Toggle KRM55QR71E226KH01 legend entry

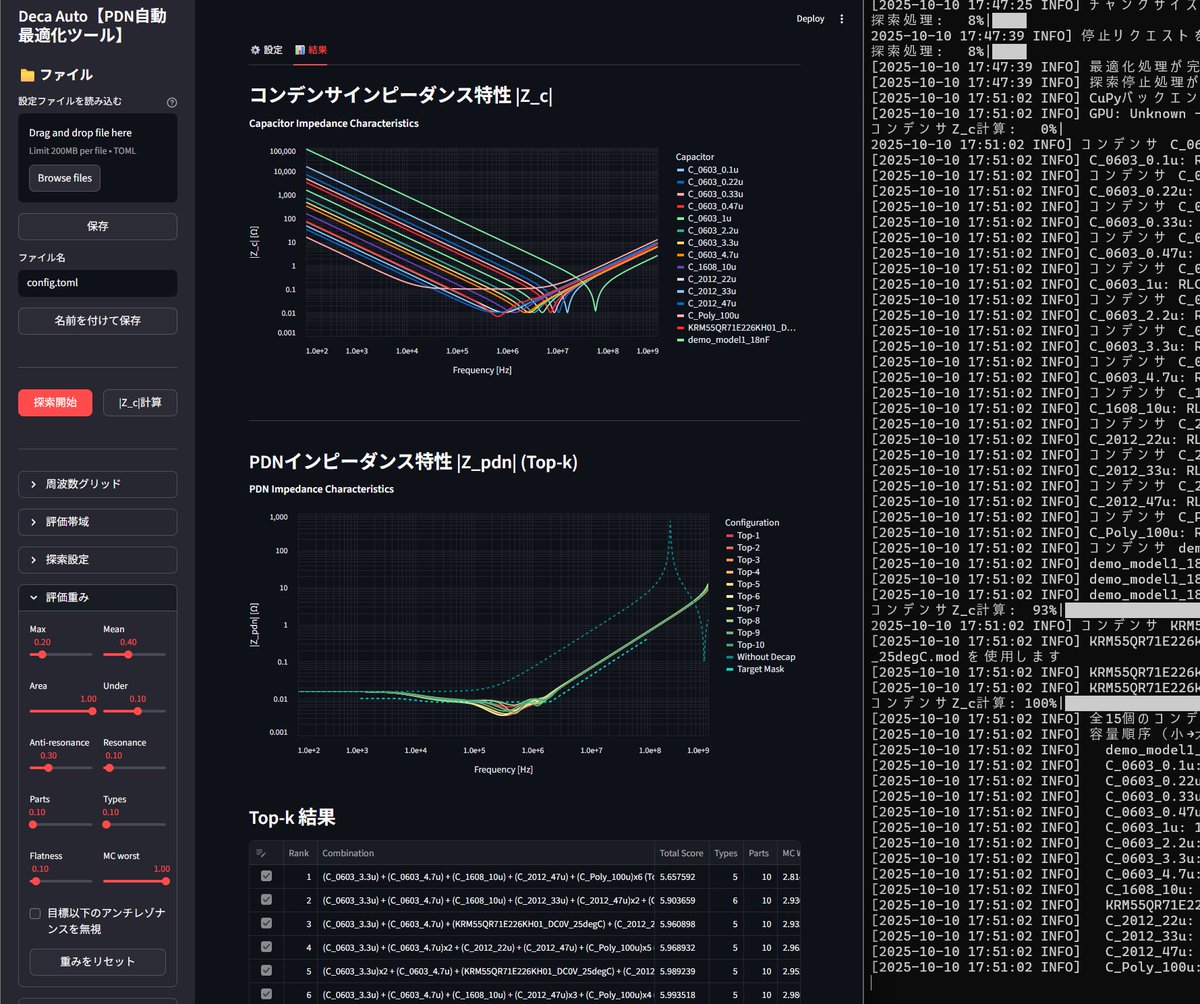click(x=736, y=327)
